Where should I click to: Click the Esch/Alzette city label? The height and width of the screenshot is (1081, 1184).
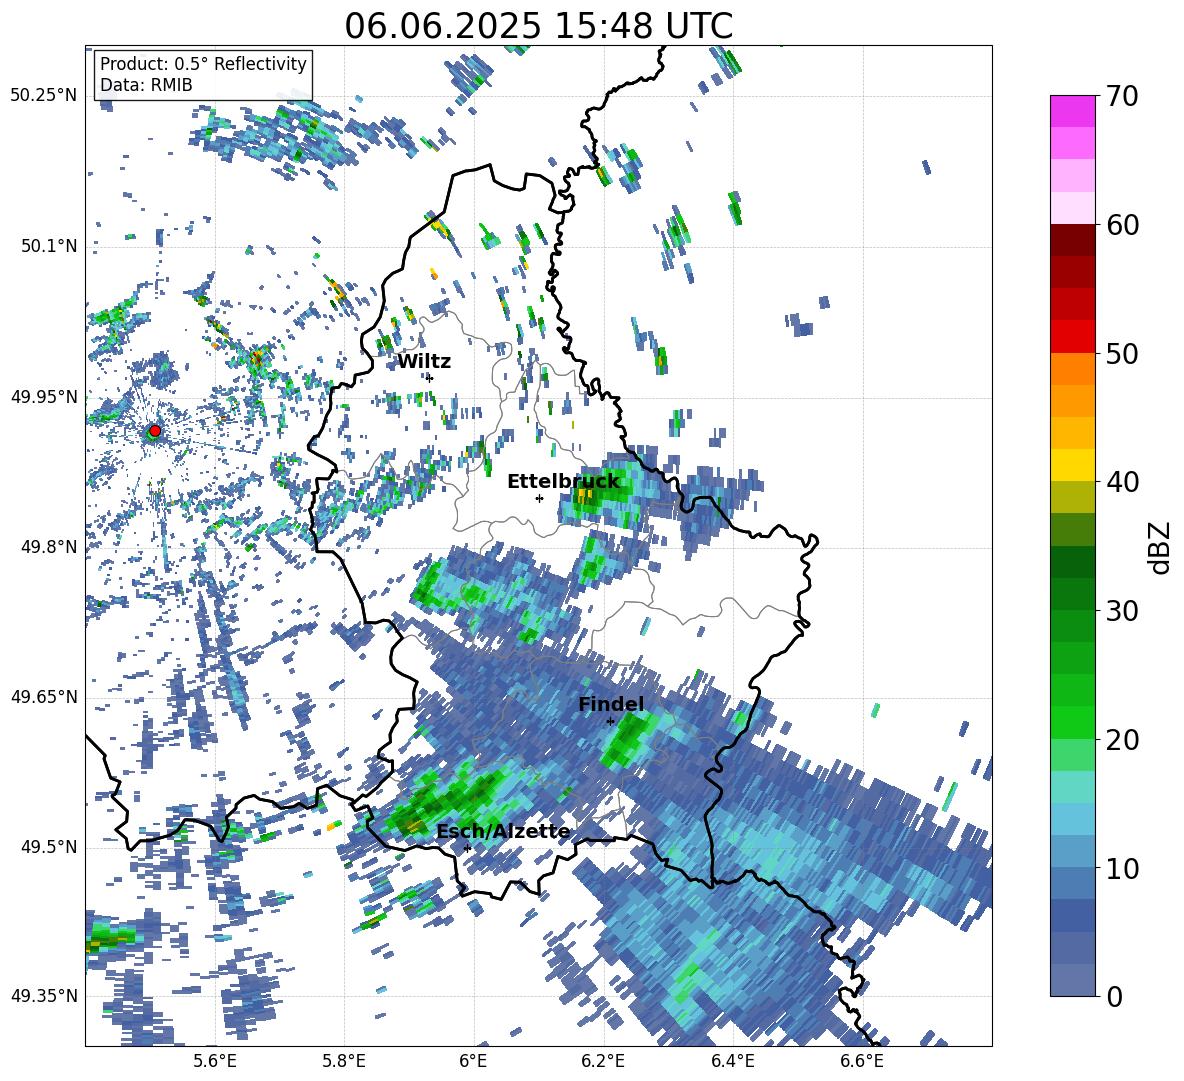503,832
